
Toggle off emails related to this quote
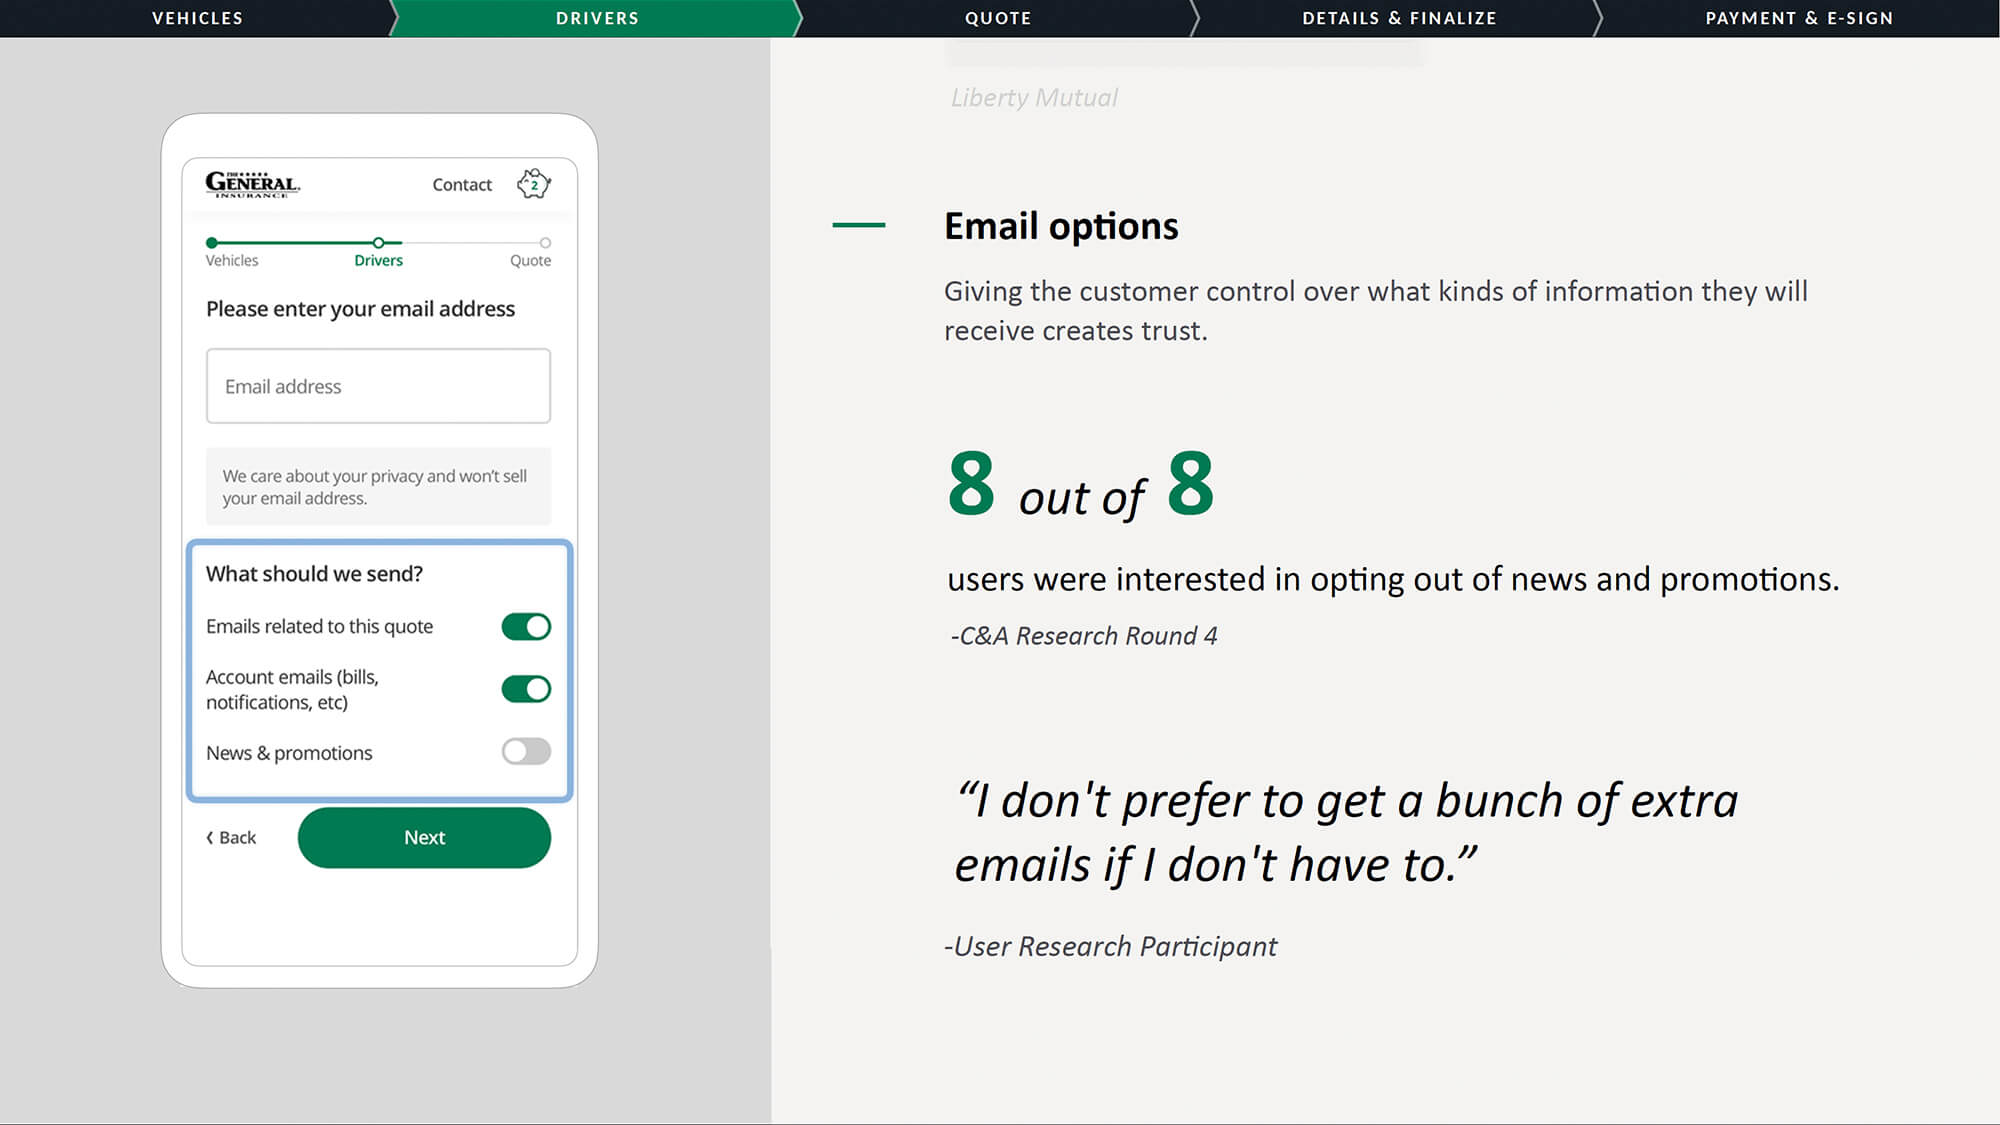[x=526, y=627]
